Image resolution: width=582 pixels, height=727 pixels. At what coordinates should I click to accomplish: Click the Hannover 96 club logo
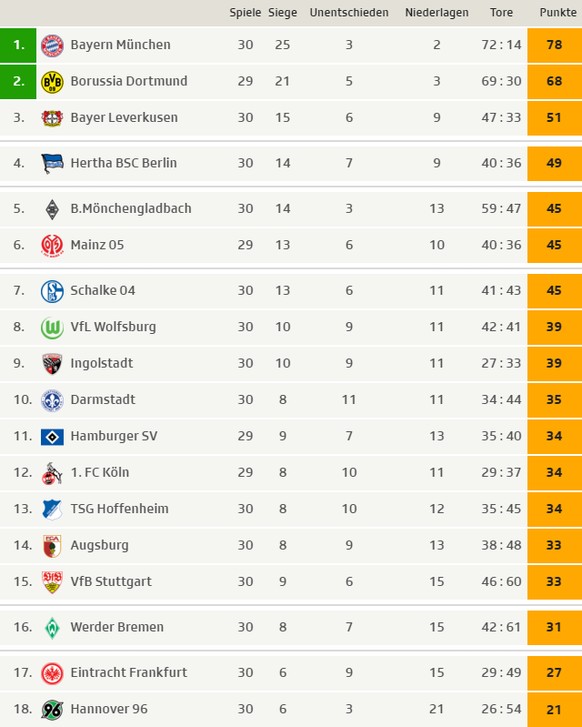click(x=52, y=709)
